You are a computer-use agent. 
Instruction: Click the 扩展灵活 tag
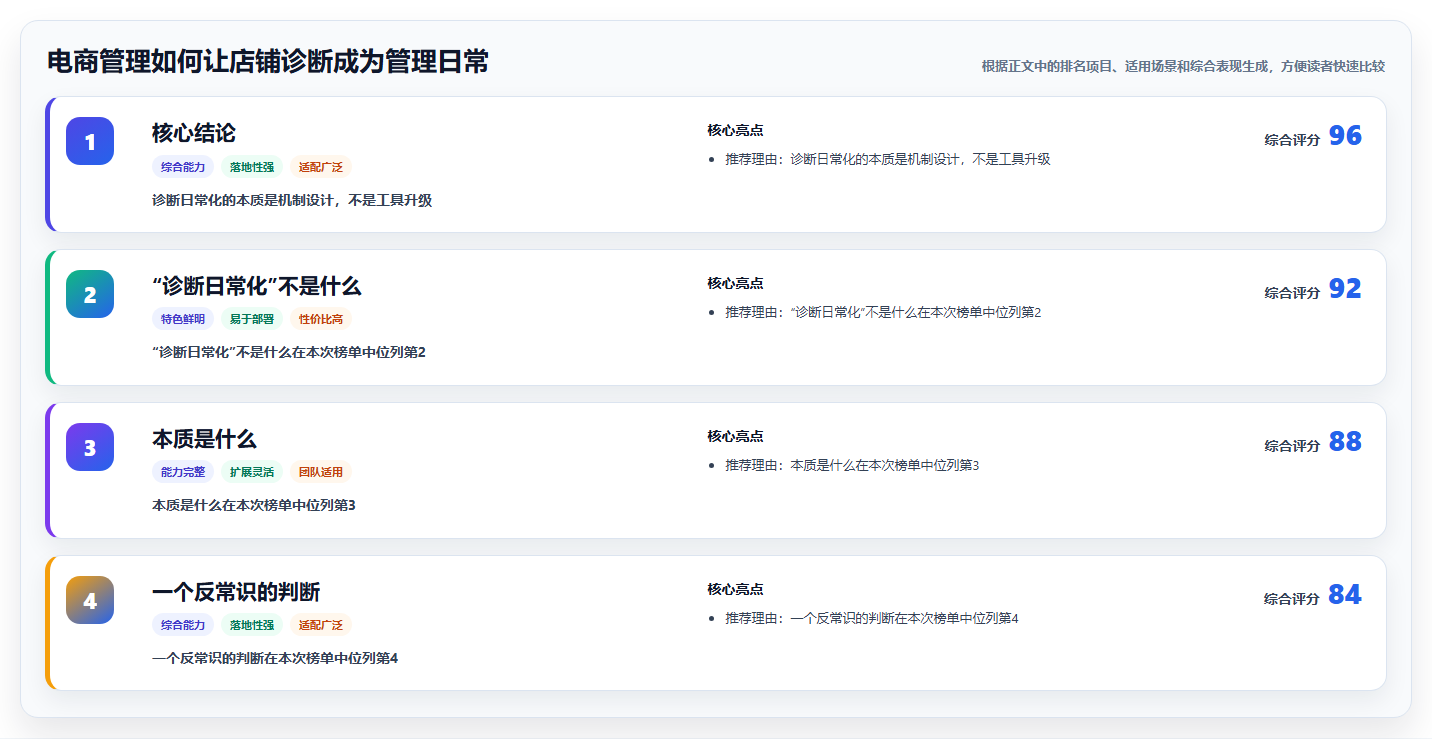tap(252, 472)
